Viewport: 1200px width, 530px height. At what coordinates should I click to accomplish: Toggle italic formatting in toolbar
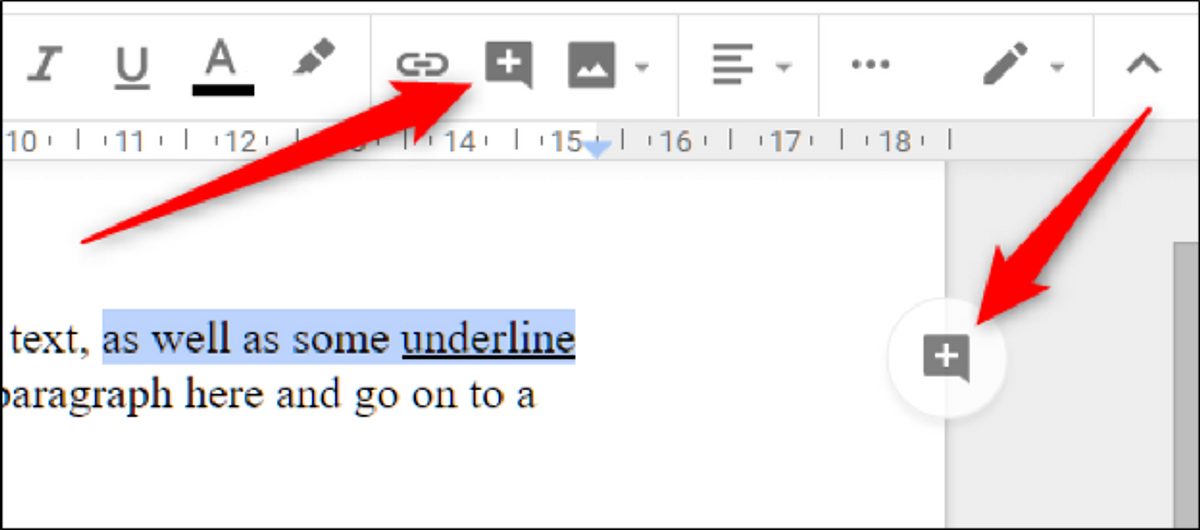point(44,66)
